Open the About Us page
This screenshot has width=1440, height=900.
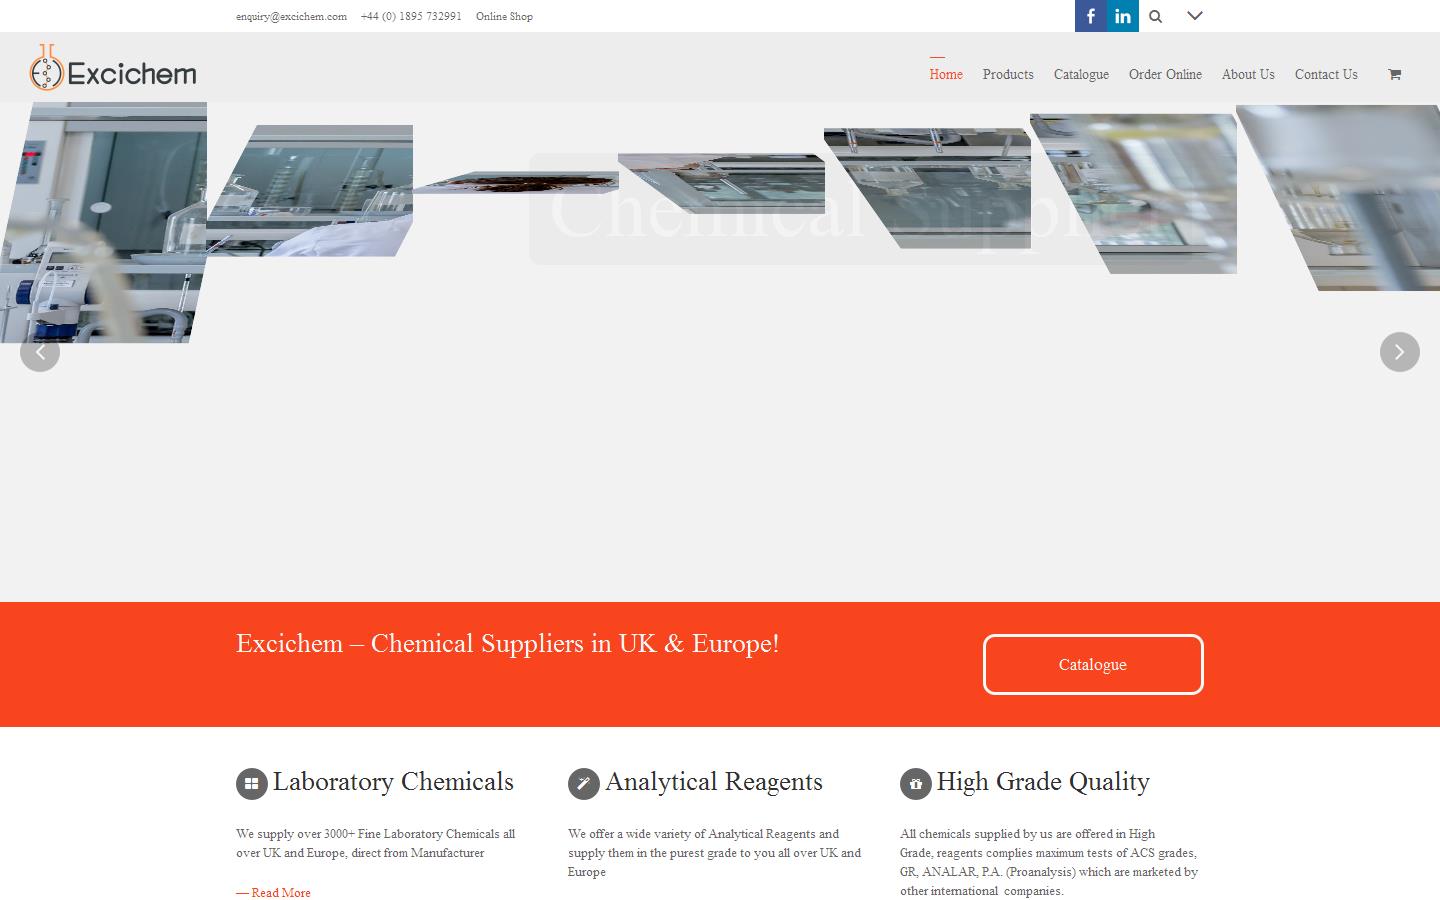(1248, 74)
